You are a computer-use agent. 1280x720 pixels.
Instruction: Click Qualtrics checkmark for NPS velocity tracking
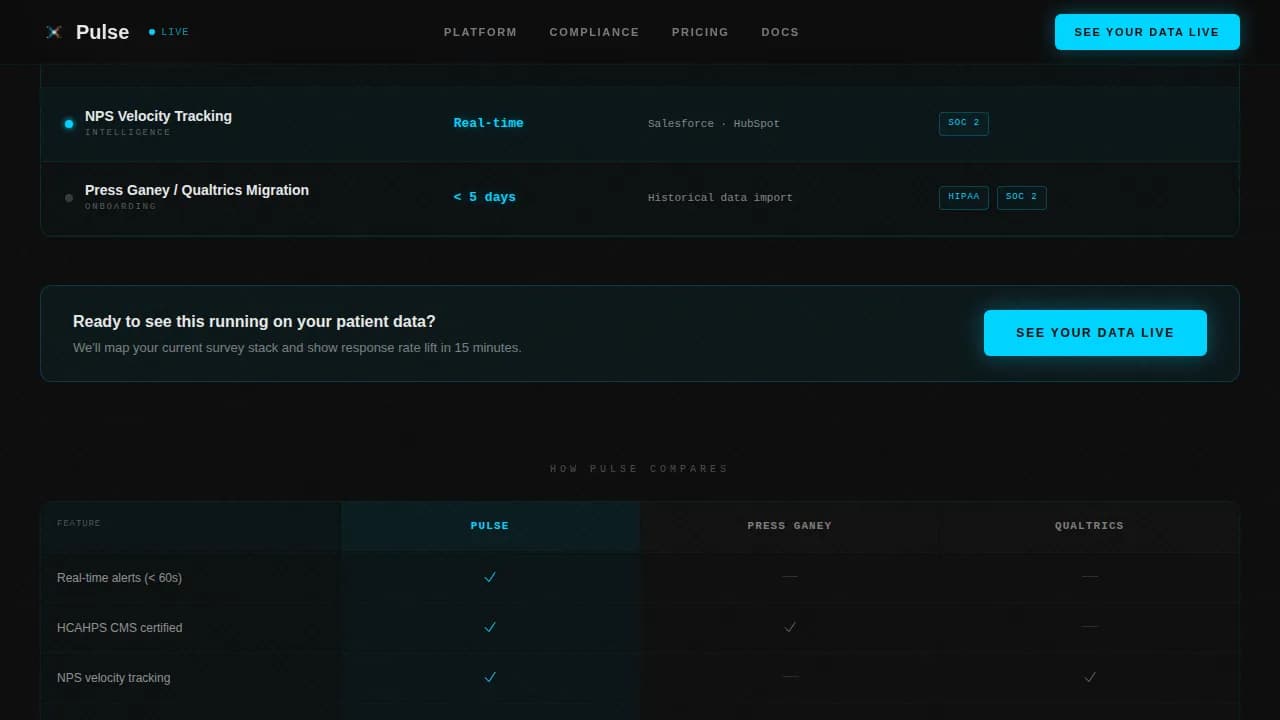1090,677
